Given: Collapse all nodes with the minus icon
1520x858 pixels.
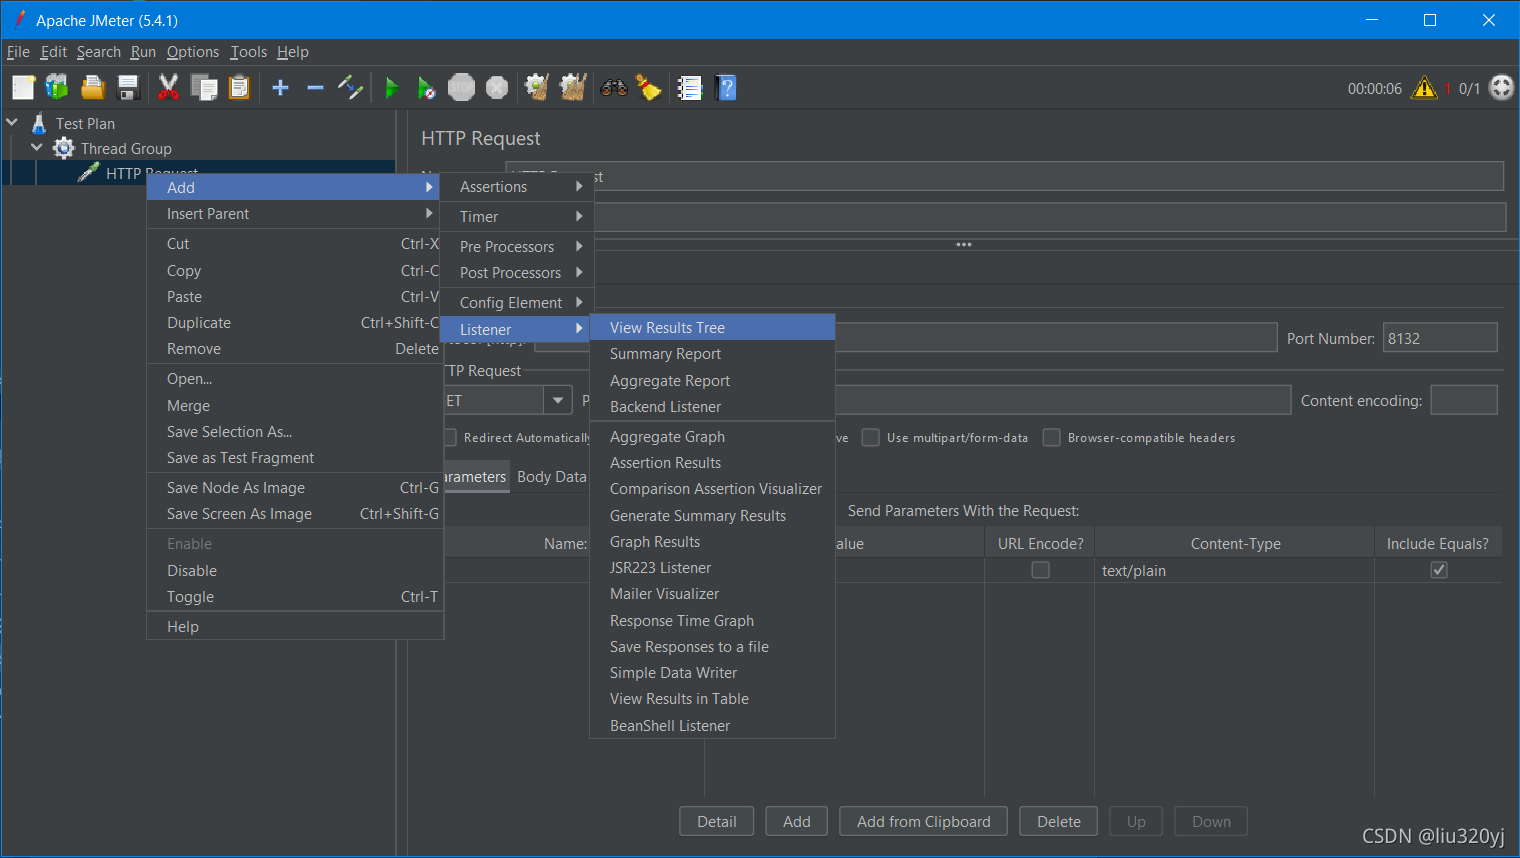Looking at the screenshot, I should 315,88.
